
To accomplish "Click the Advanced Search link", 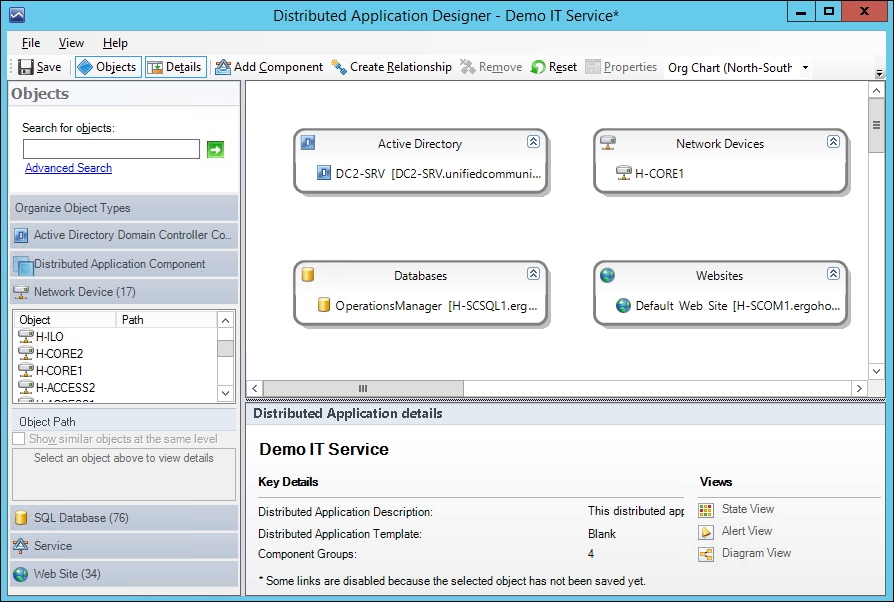I will pos(68,168).
